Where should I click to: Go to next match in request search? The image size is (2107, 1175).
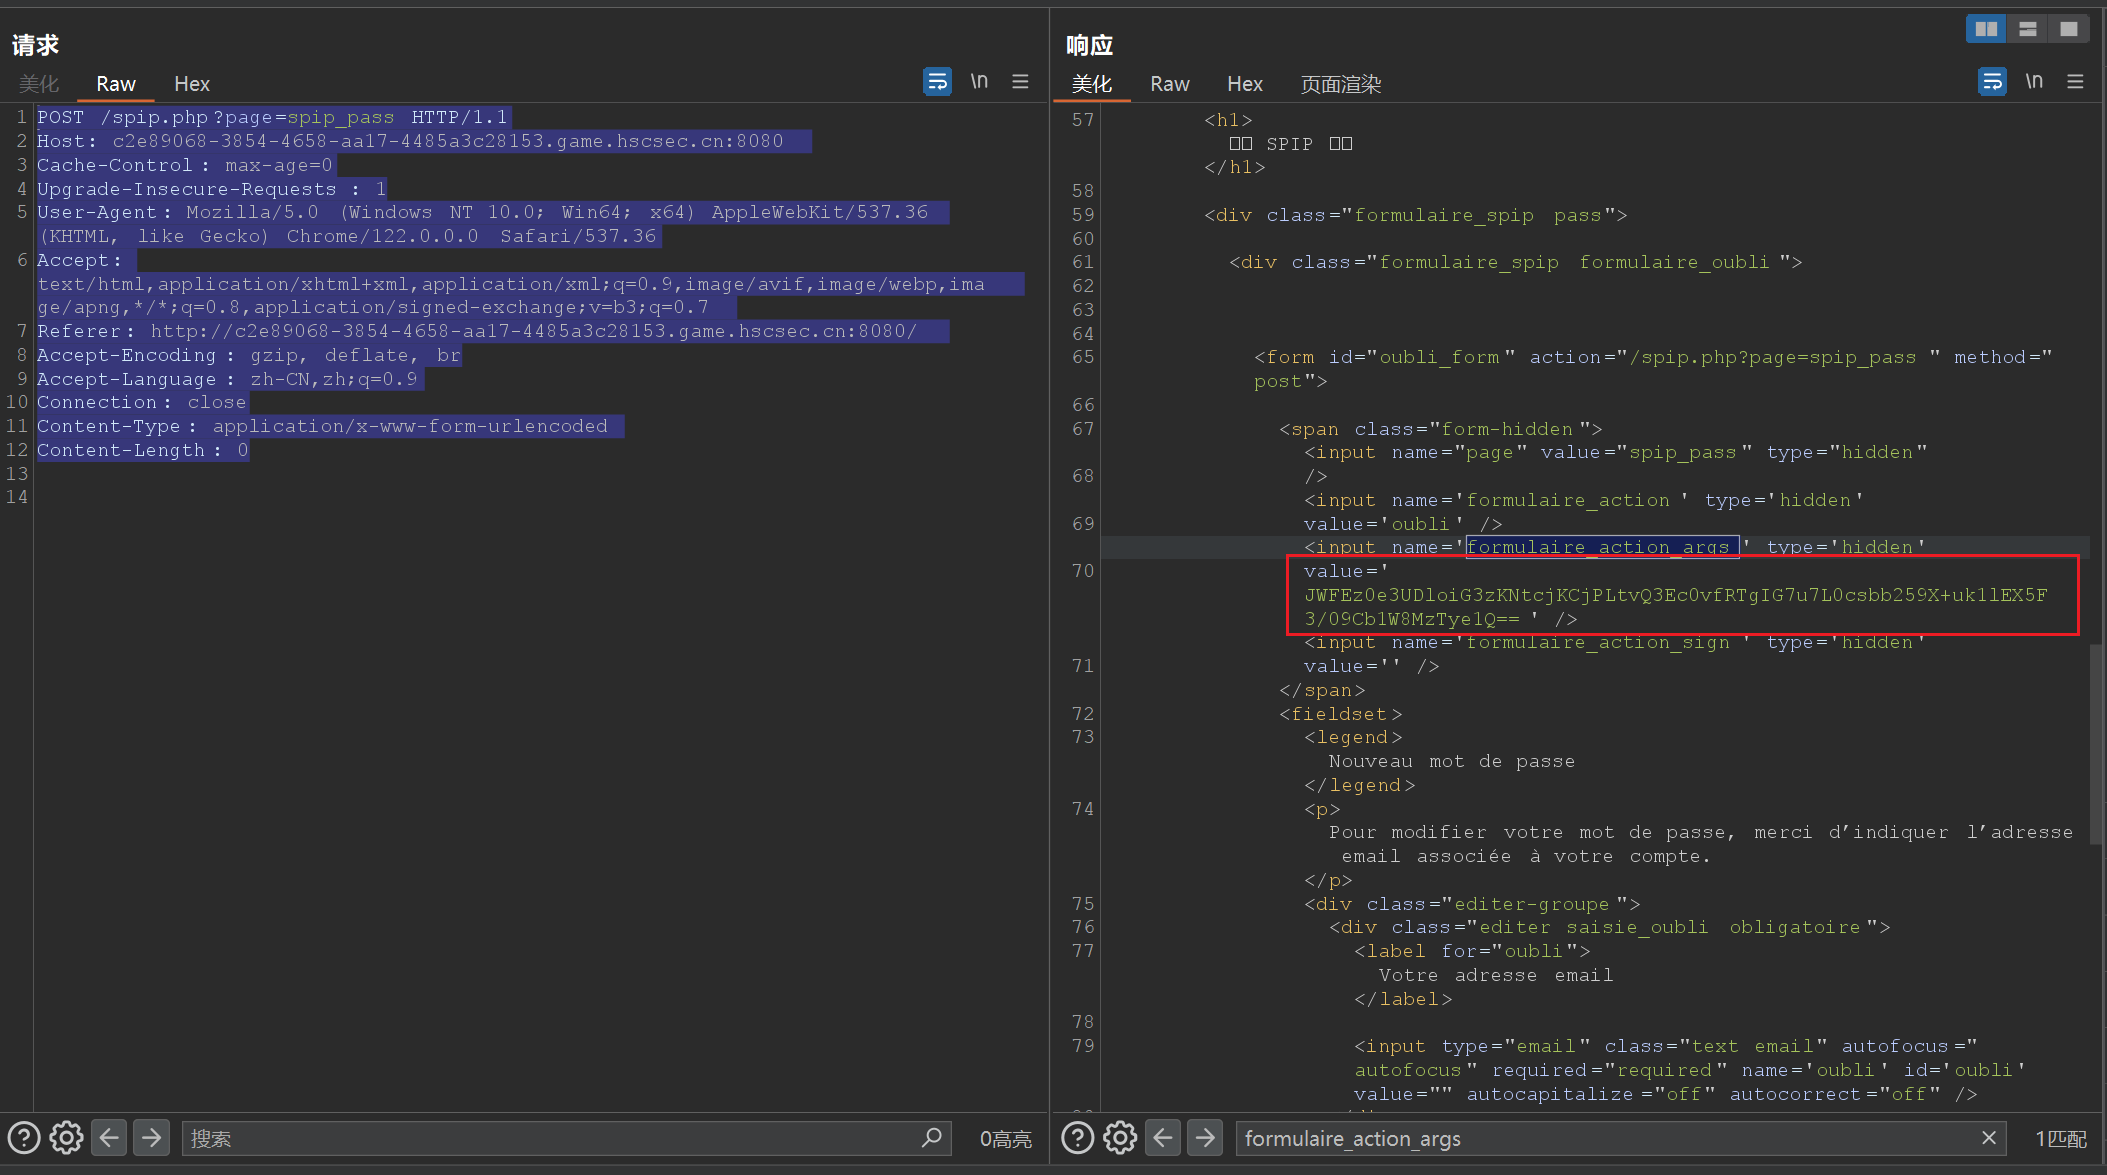[x=151, y=1138]
